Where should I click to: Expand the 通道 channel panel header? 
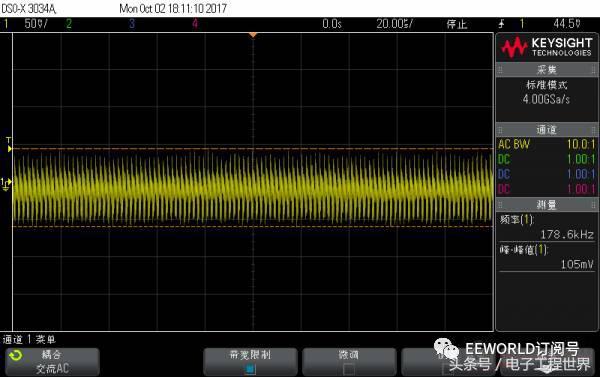point(547,130)
